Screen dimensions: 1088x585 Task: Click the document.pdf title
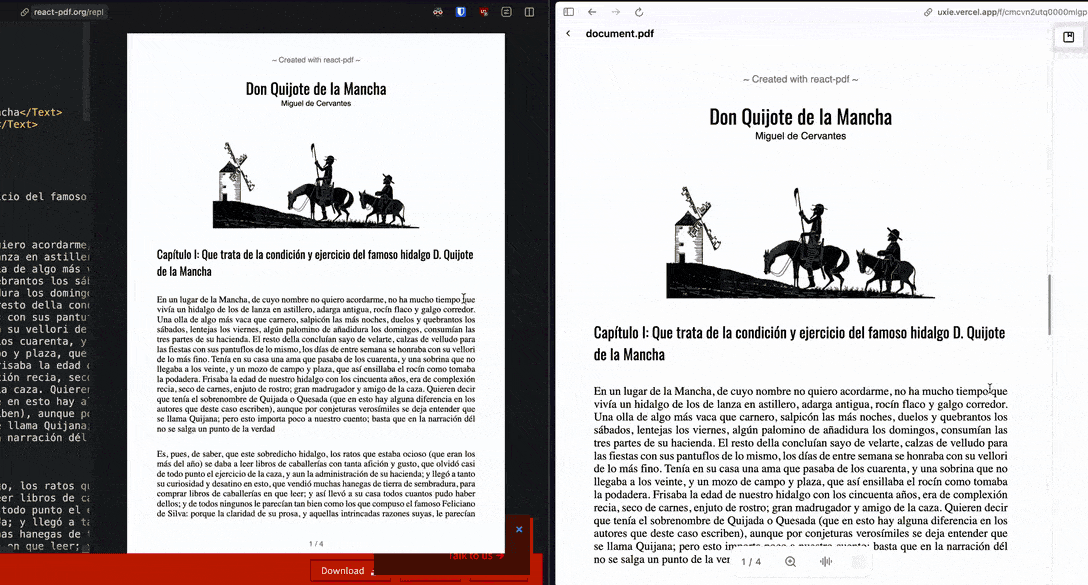coord(620,33)
